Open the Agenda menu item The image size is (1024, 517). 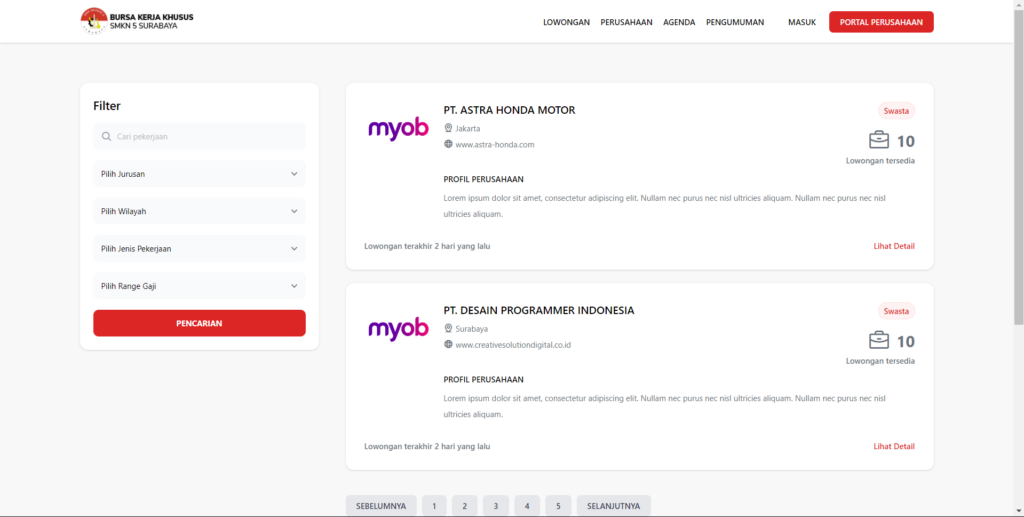coord(679,22)
